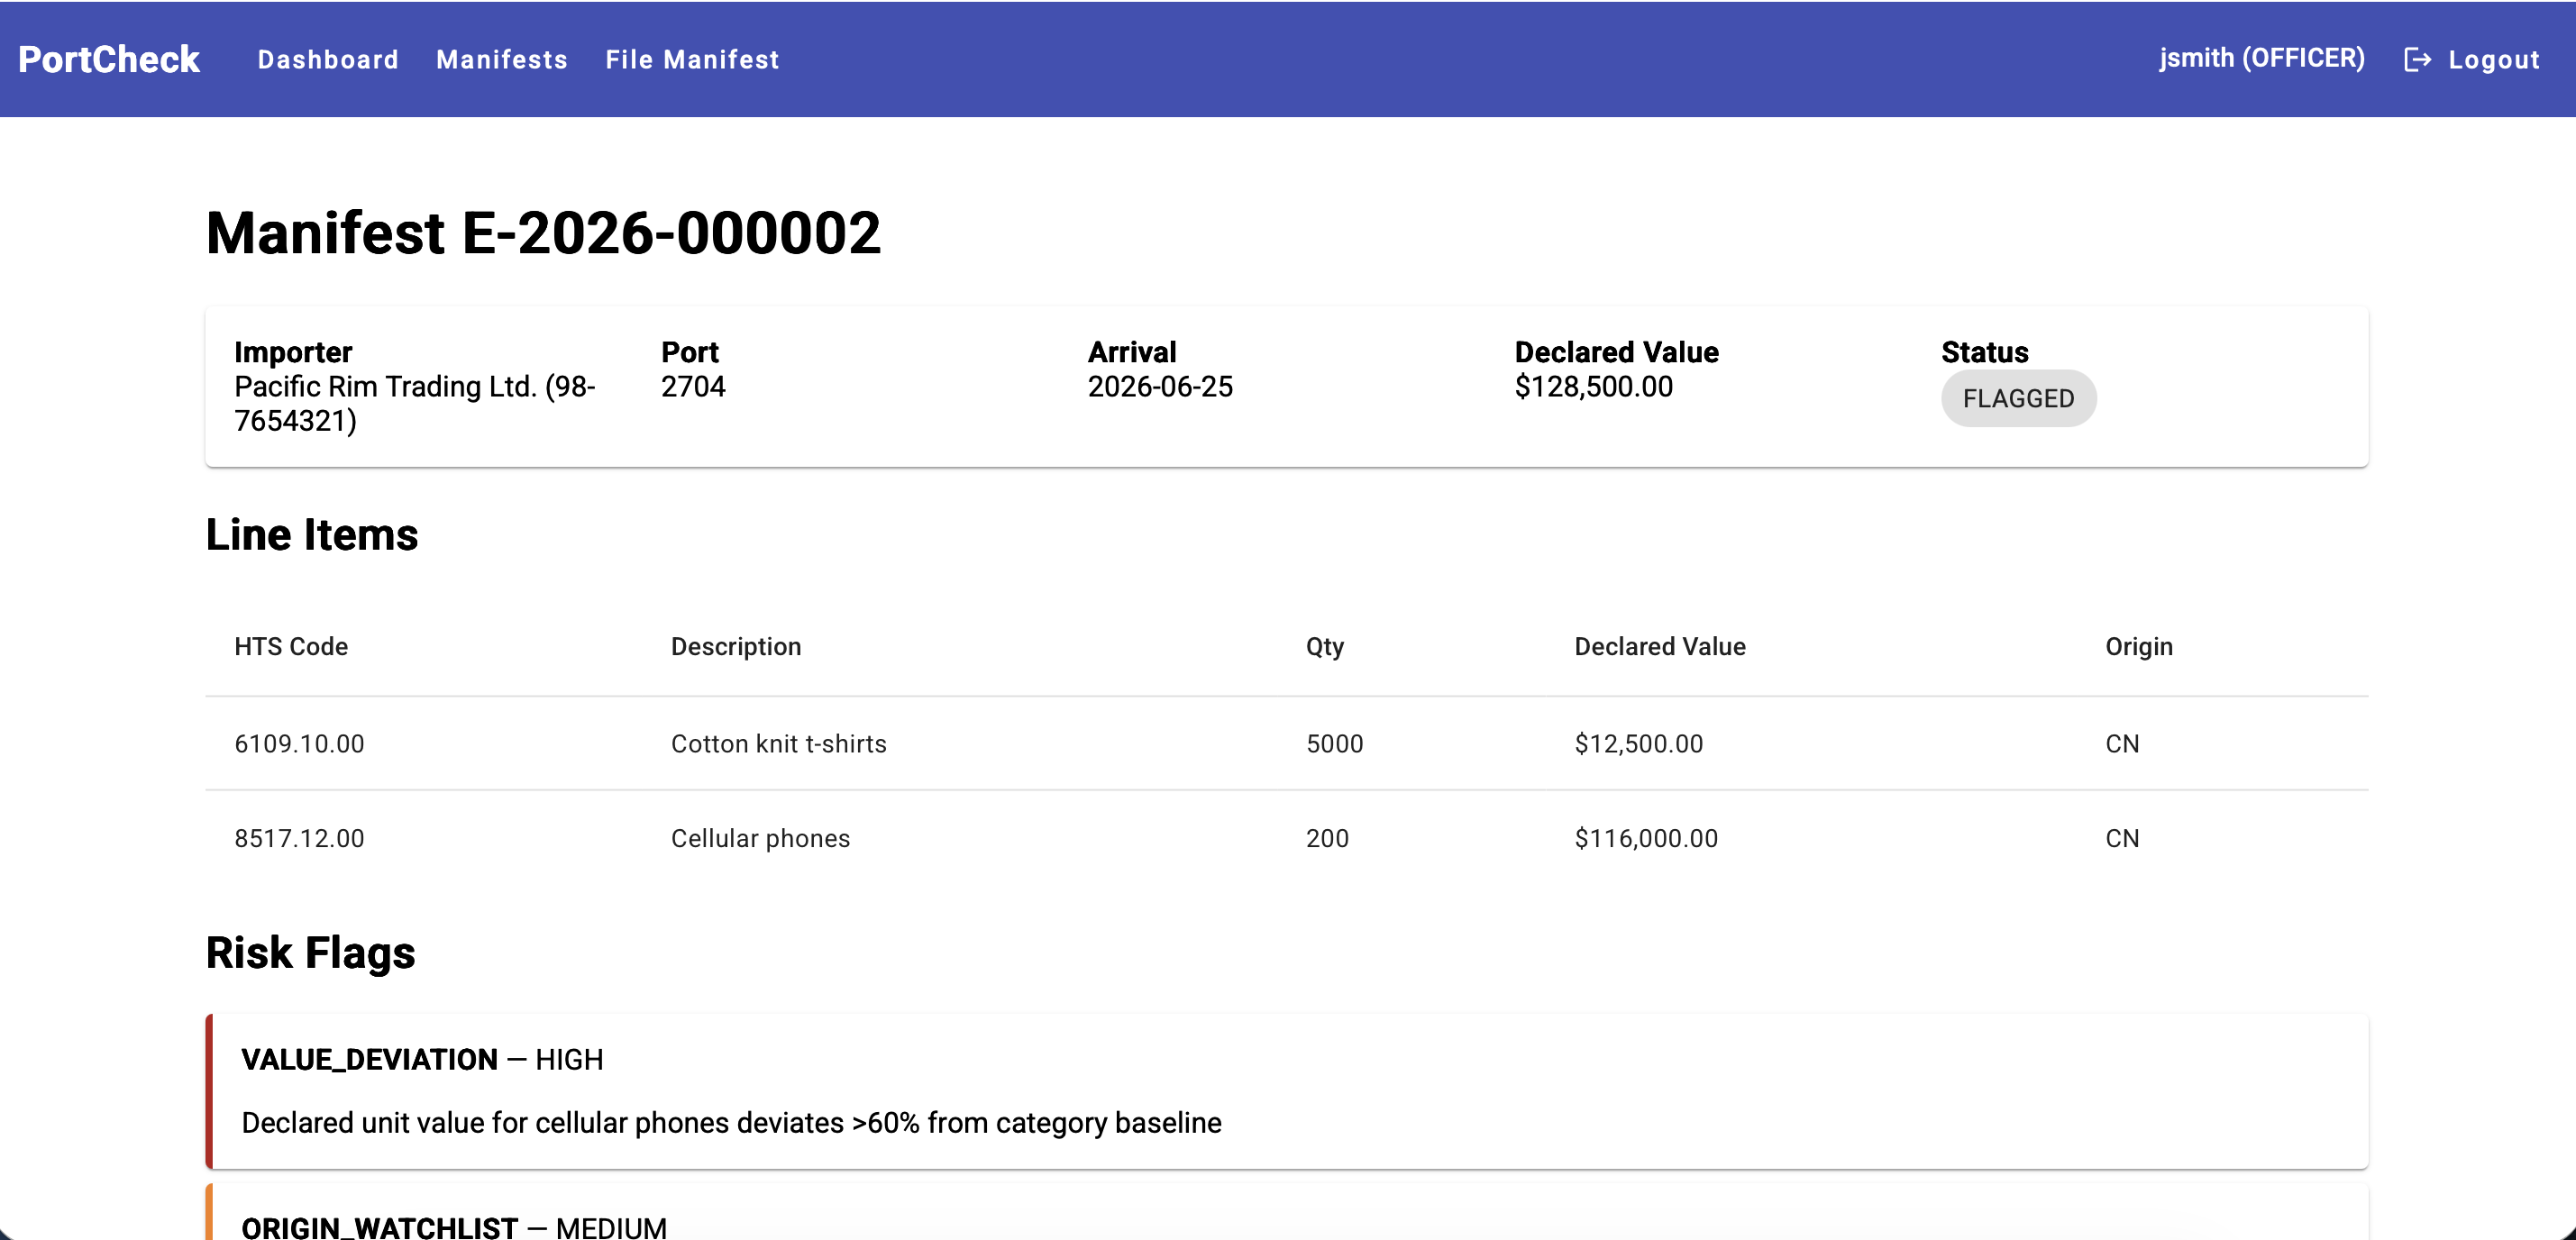Screen dimensions: 2576x1240
Task: Click the cellular phones deviation flag description
Action: (x=731, y=1122)
